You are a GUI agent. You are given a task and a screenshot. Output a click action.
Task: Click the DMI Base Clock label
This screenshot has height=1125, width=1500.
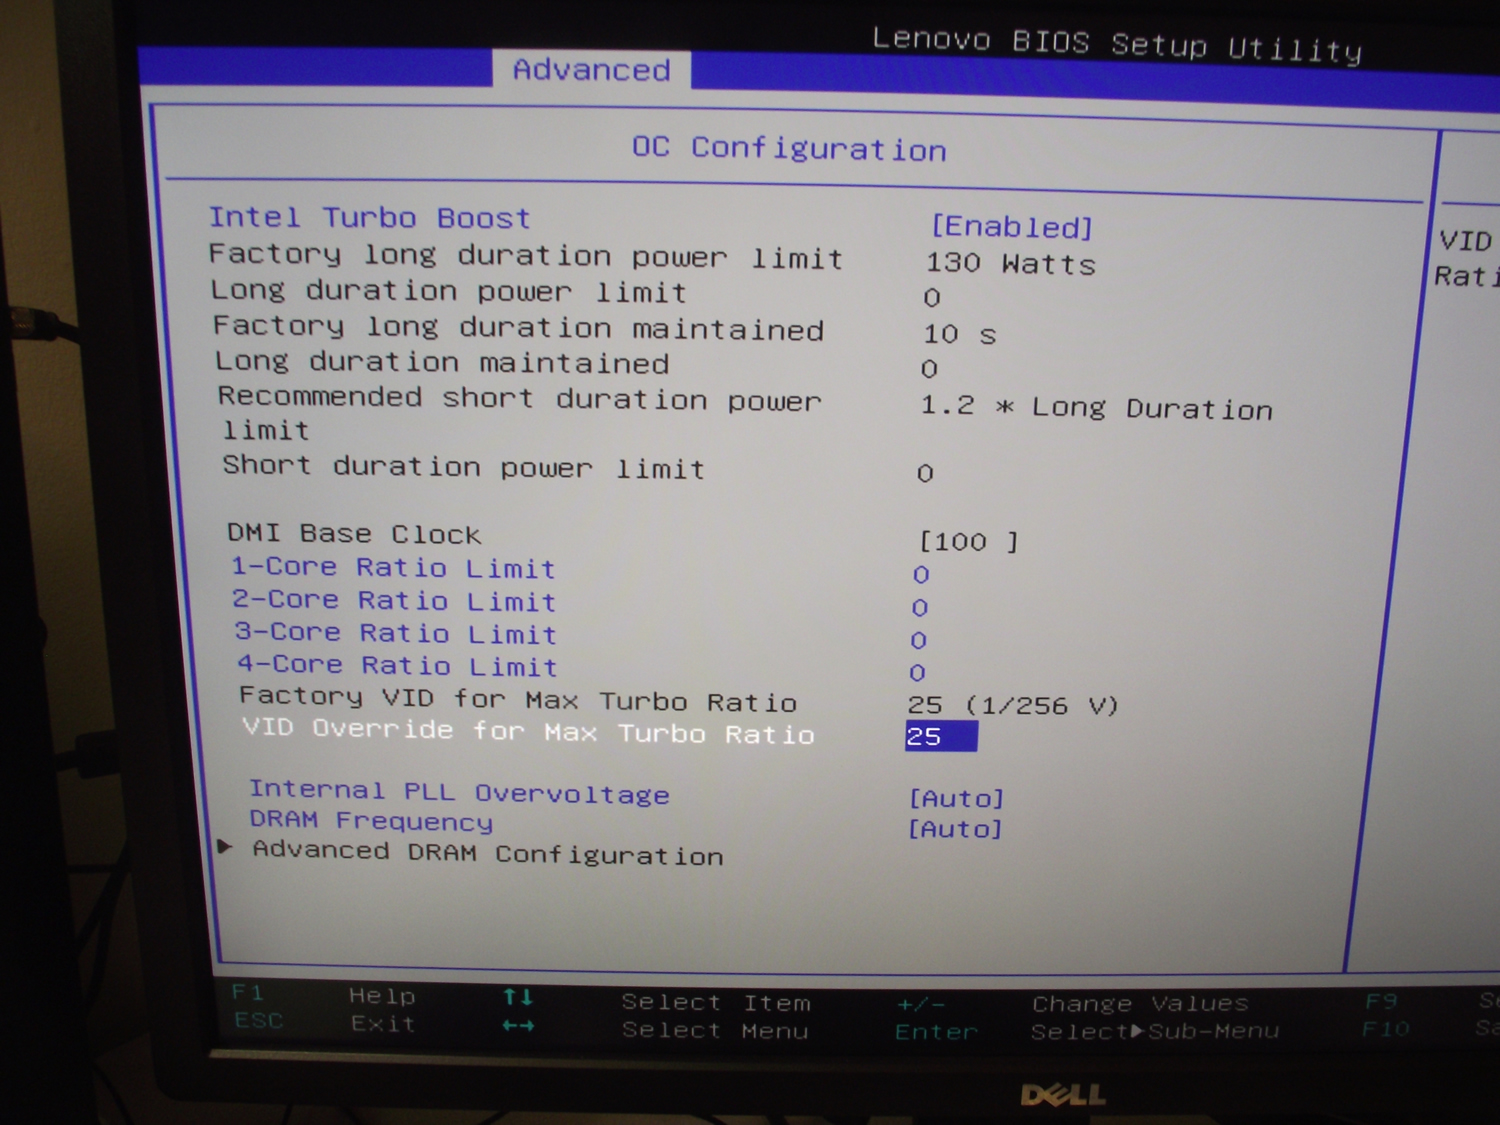[x=354, y=533]
